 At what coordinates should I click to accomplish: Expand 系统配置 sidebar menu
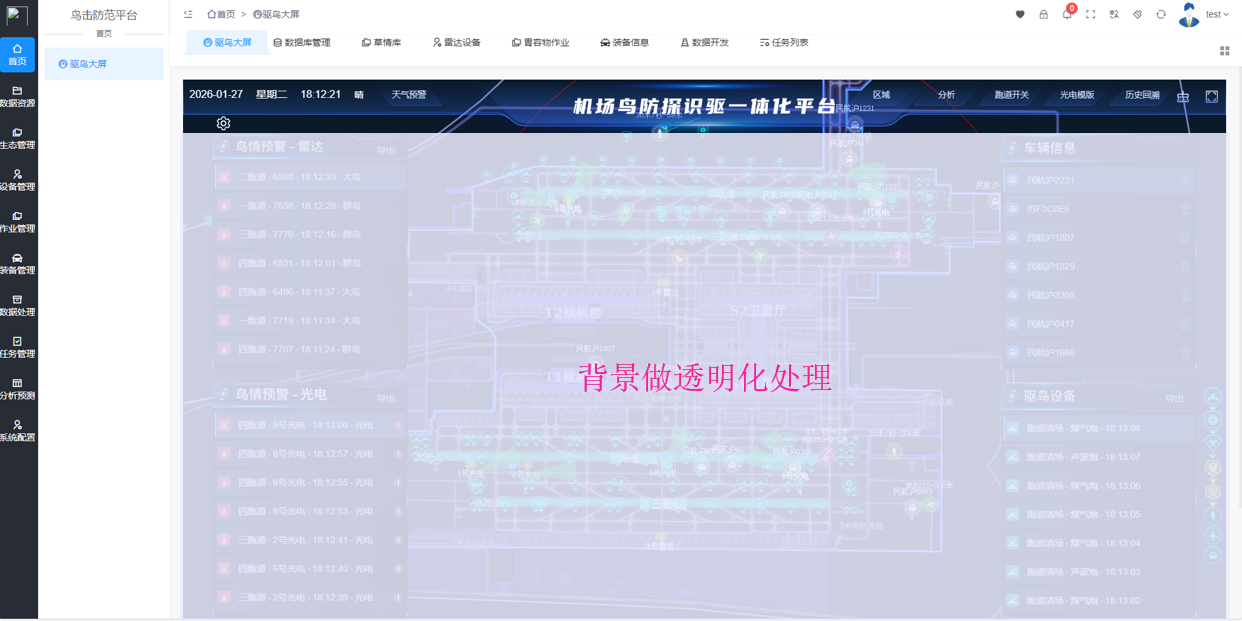pos(17,431)
